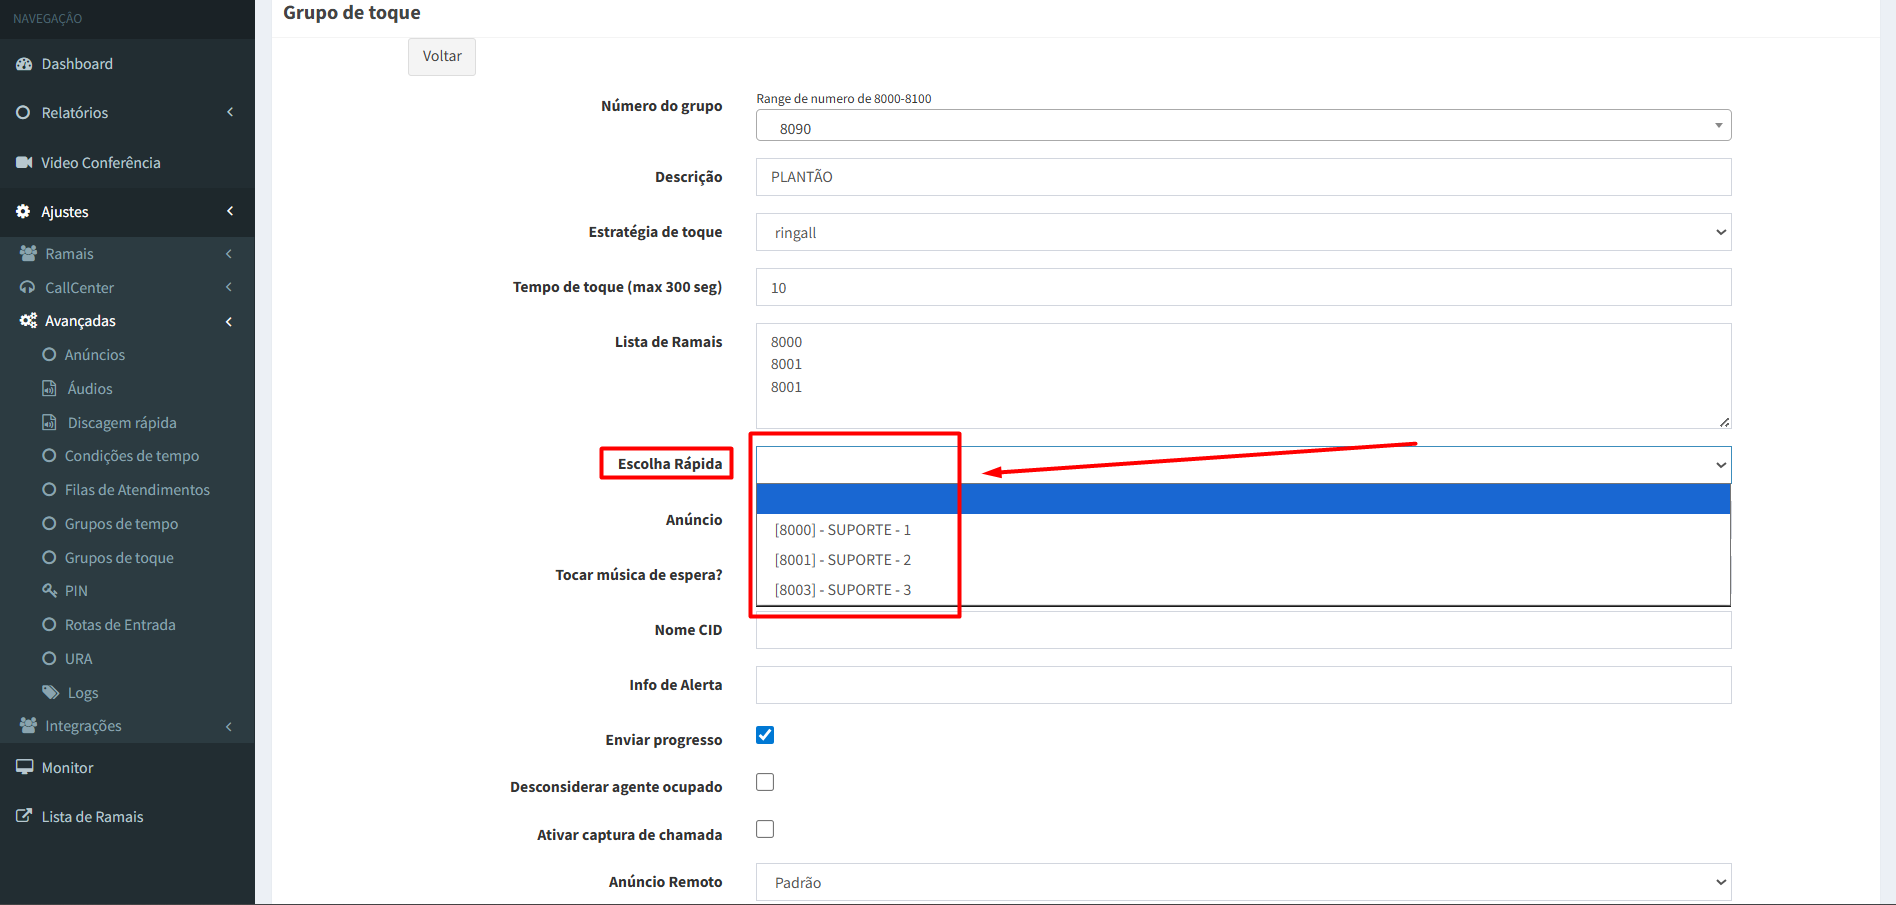1896x905 pixels.
Task: Open Grupos de toque sidebar link
Action: [x=119, y=557]
